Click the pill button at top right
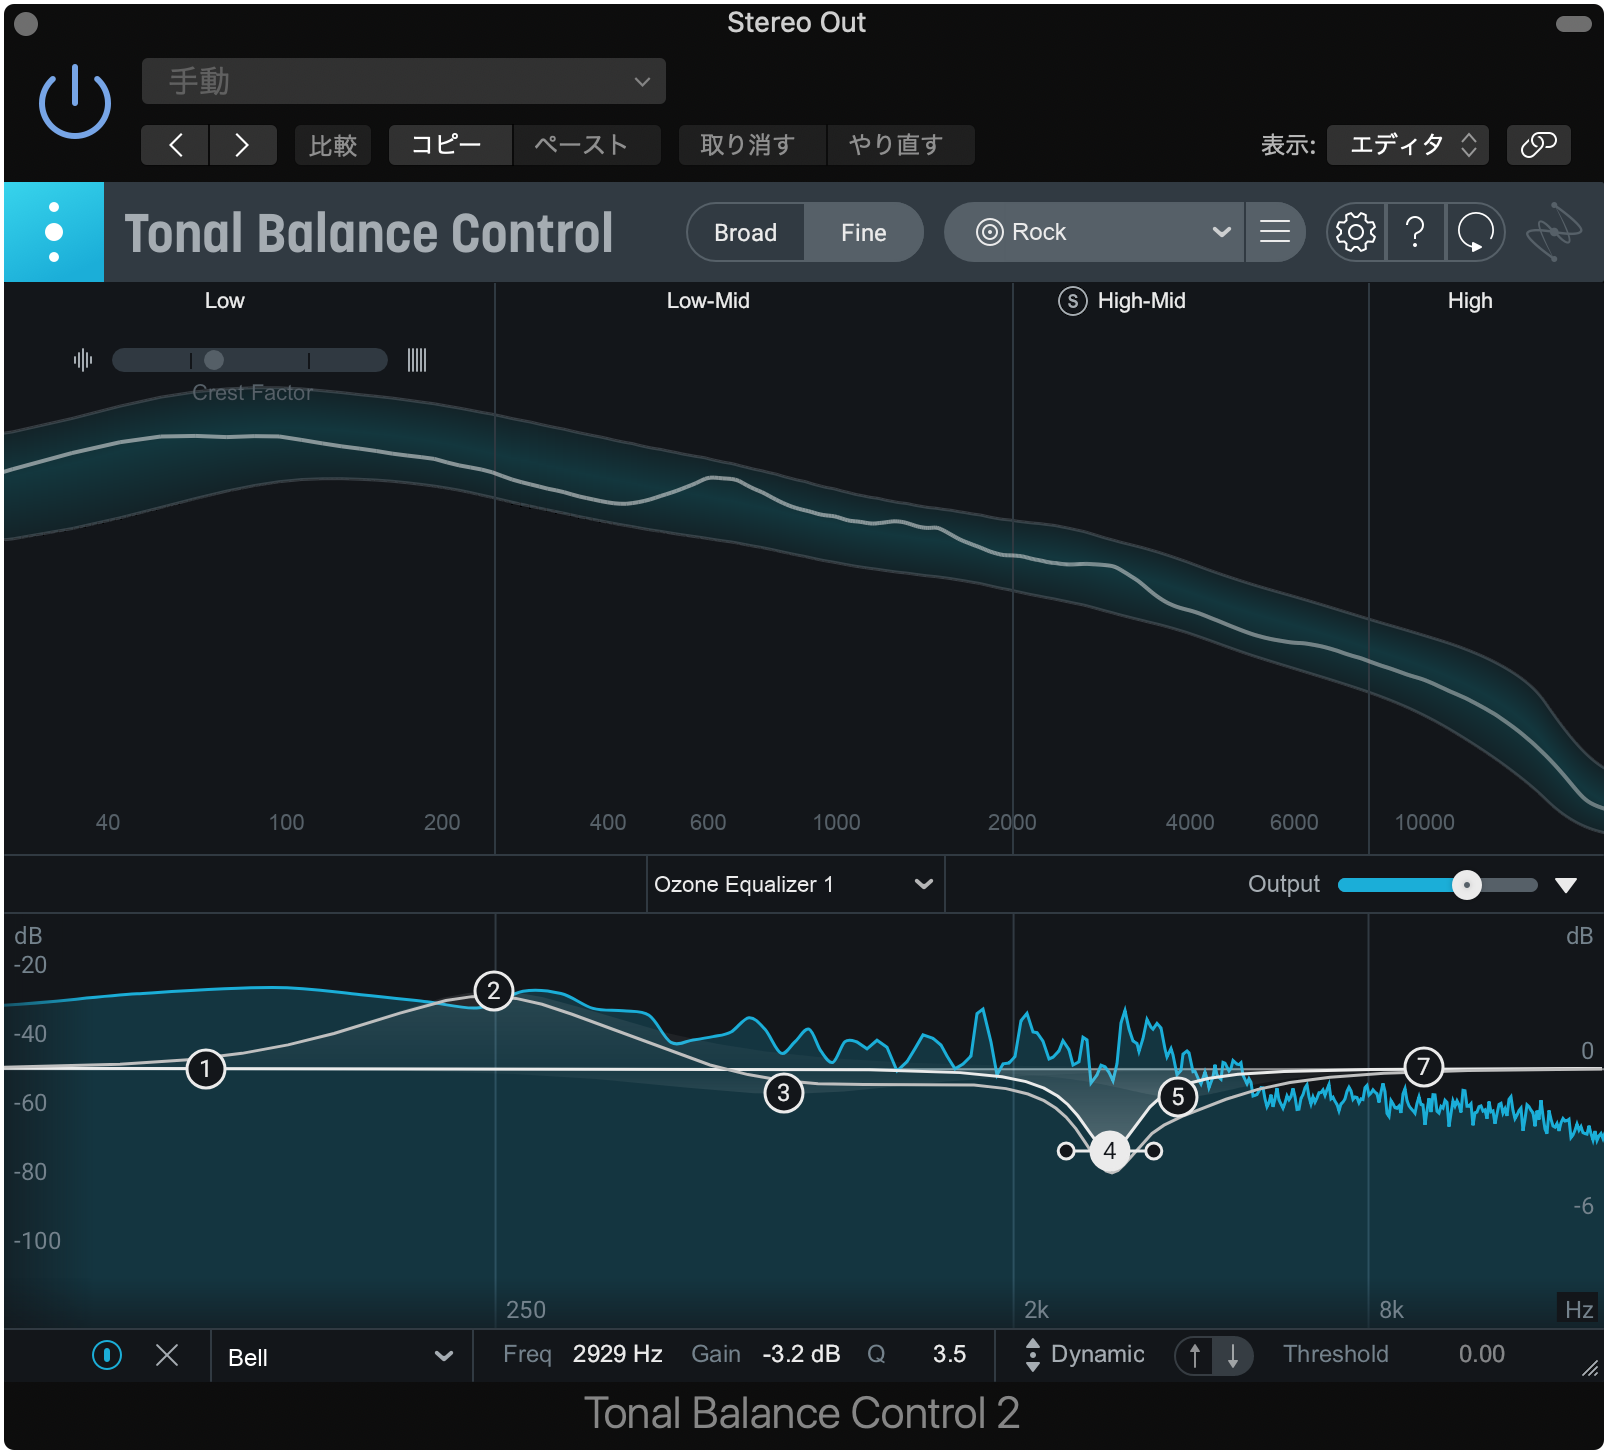Viewport: 1608px width, 1454px height. [1573, 24]
